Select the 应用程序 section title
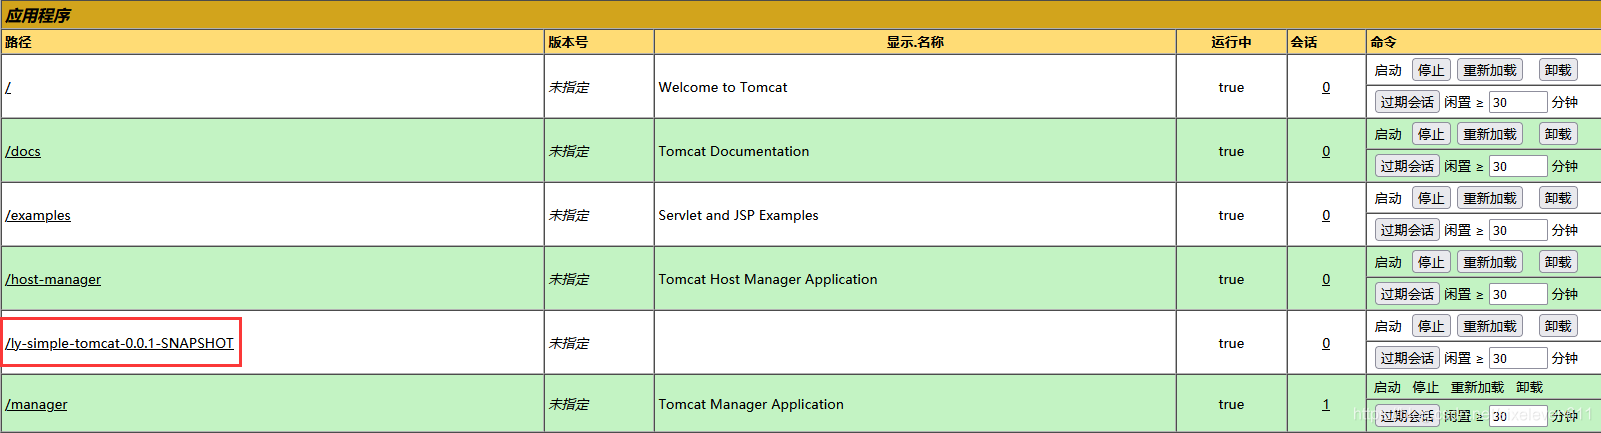 [x=38, y=15]
